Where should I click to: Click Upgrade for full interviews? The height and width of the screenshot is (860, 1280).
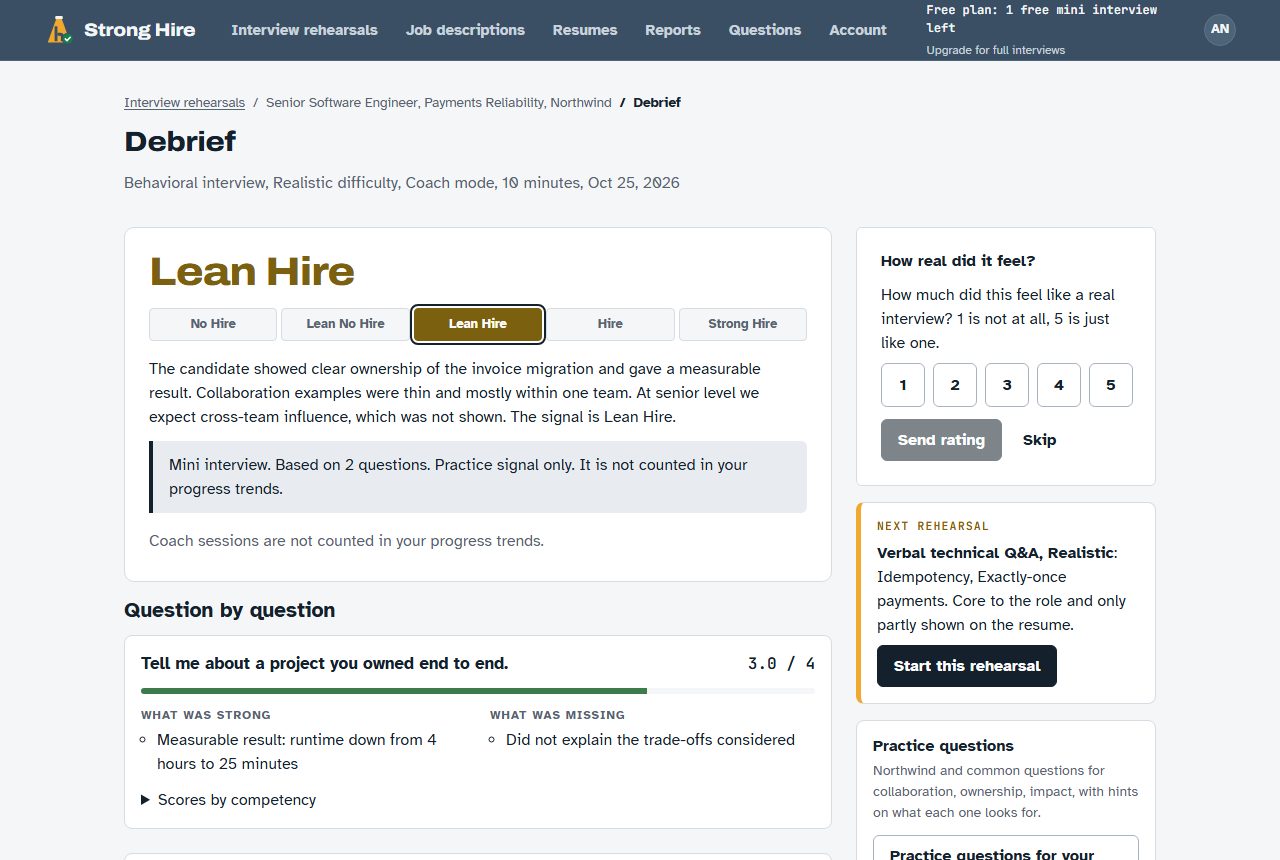click(995, 50)
